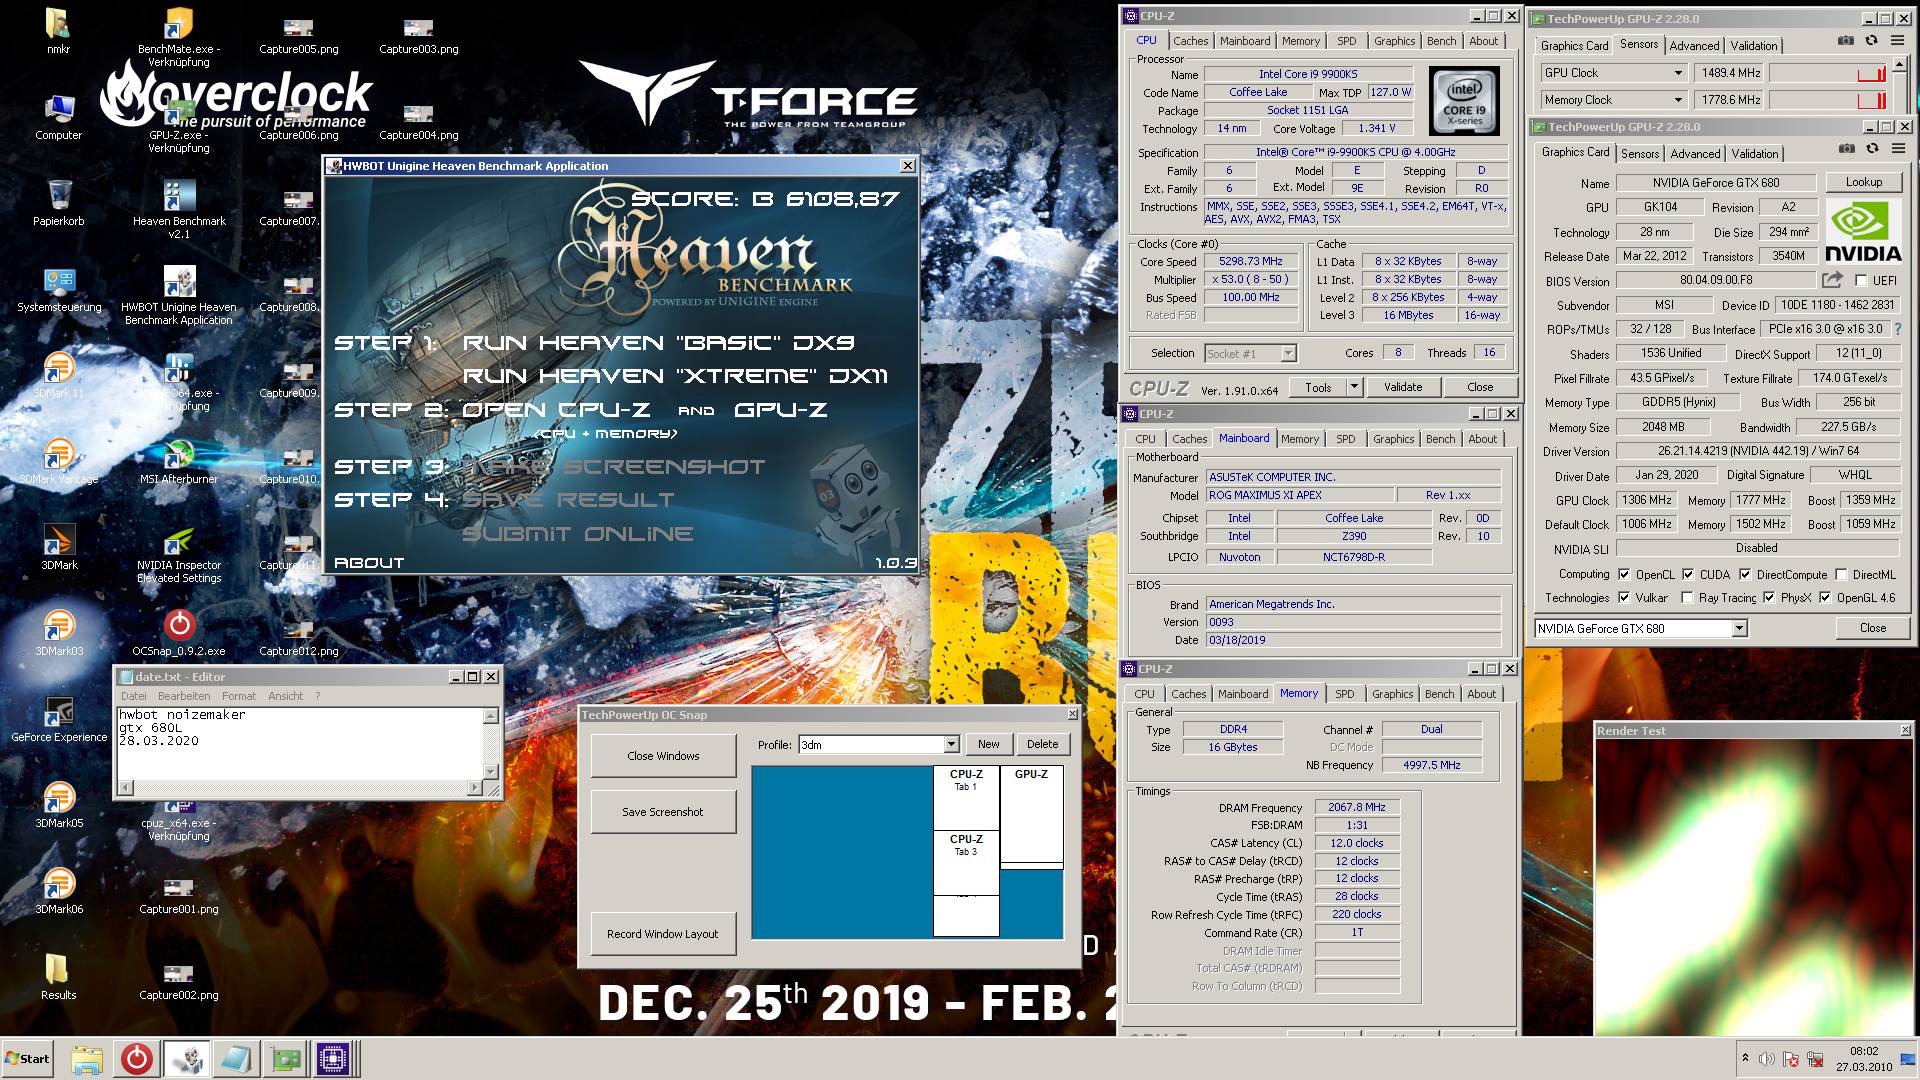1920x1080 pixels.
Task: Open the Tools dropdown arrow in CPU-Z
Action: (1354, 387)
